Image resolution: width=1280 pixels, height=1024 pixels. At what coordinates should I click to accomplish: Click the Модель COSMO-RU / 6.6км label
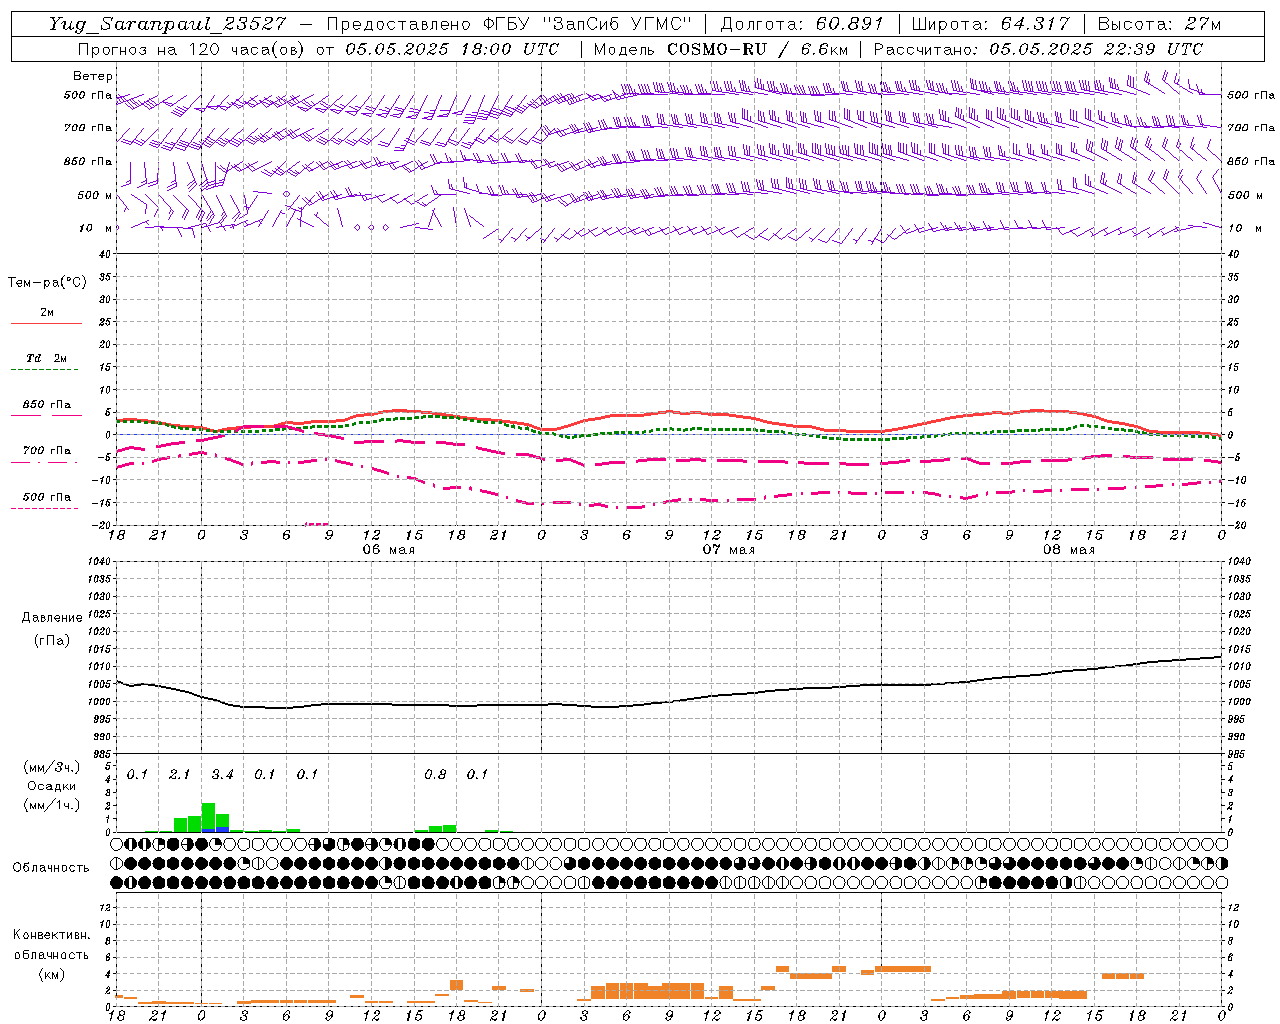pyautogui.click(x=721, y=49)
